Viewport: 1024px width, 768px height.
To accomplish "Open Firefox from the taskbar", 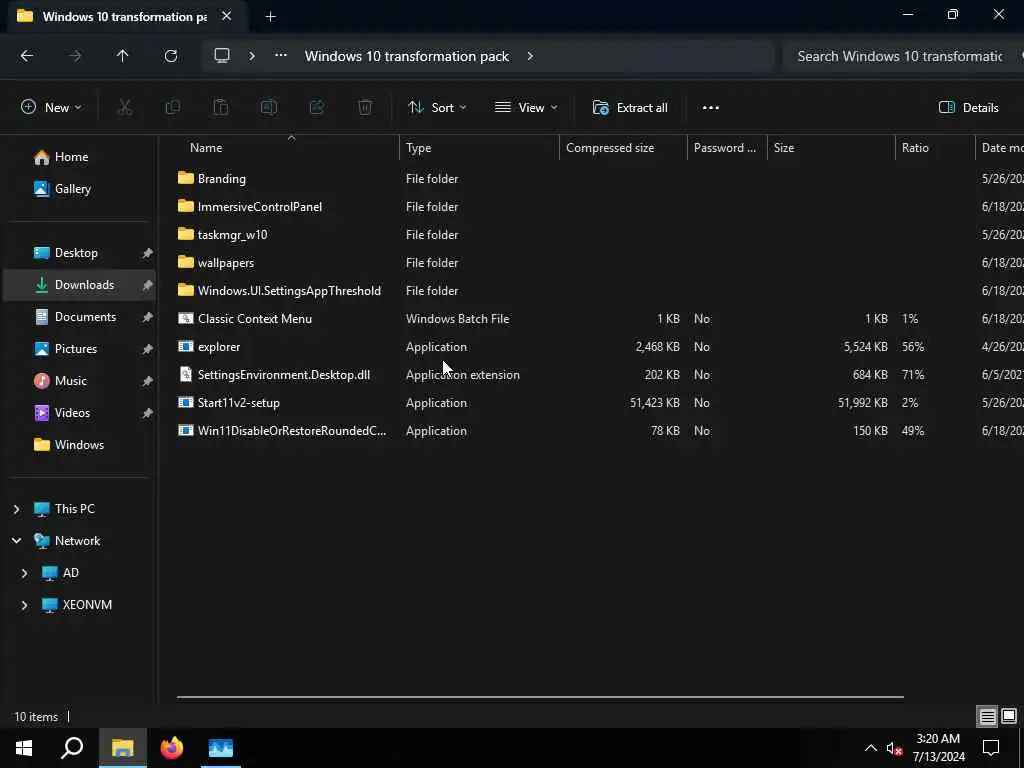I will click(x=172, y=748).
